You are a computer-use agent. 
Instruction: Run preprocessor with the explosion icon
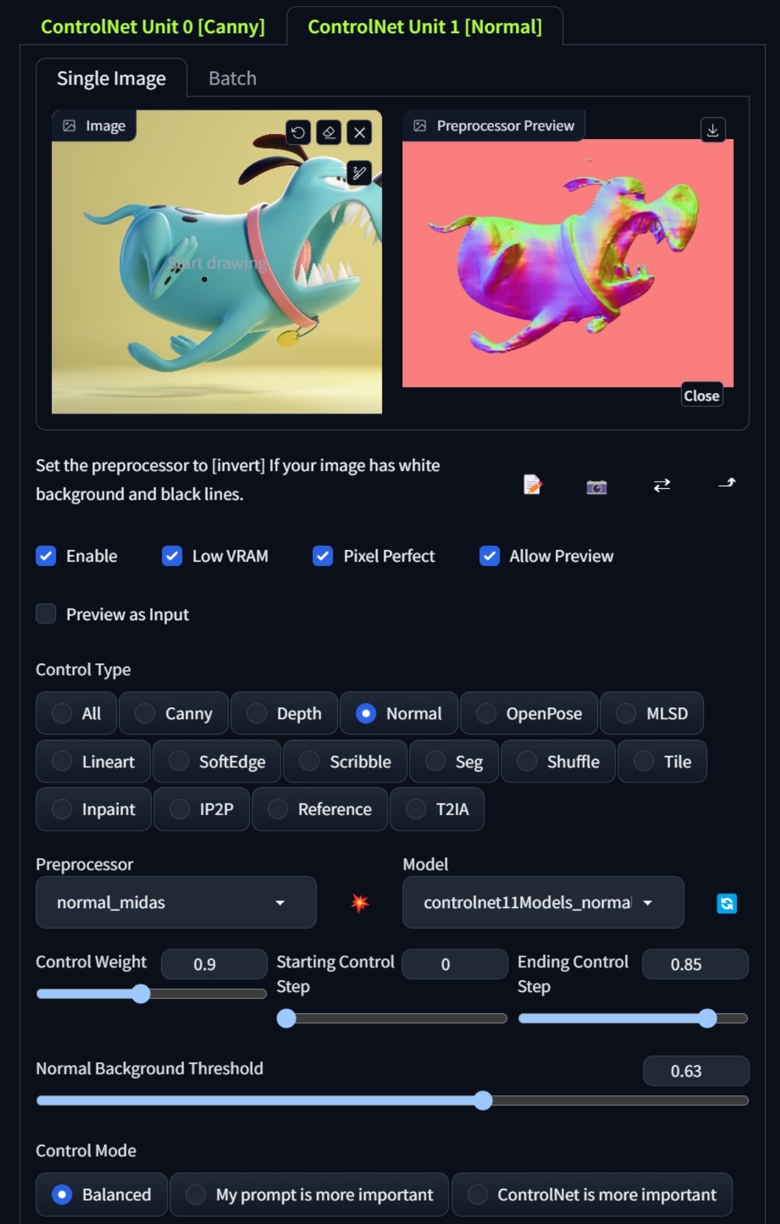pyautogui.click(x=360, y=902)
